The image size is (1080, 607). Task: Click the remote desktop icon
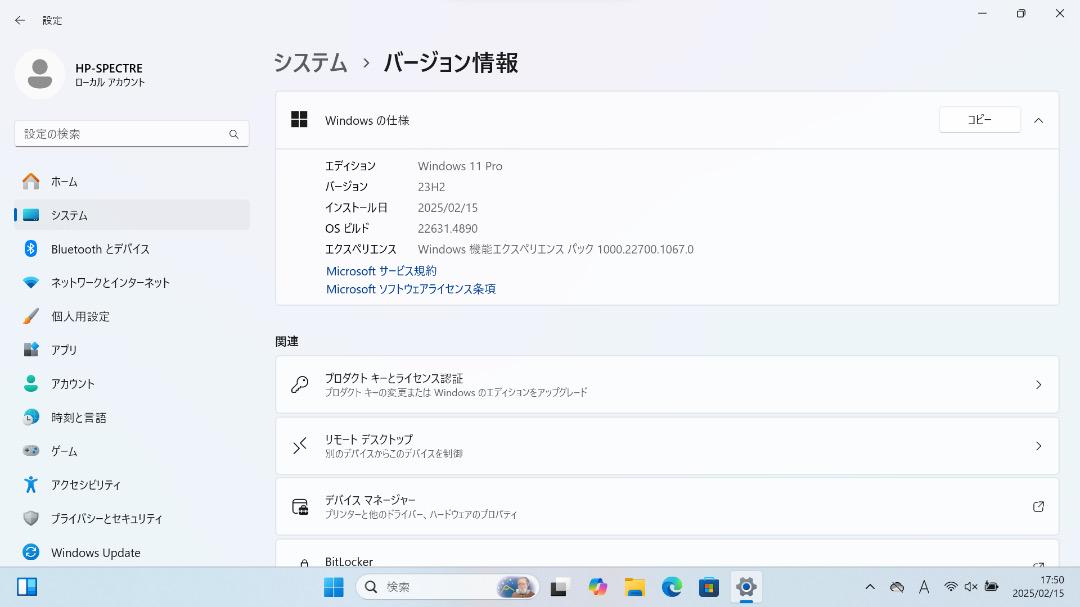[x=300, y=446]
